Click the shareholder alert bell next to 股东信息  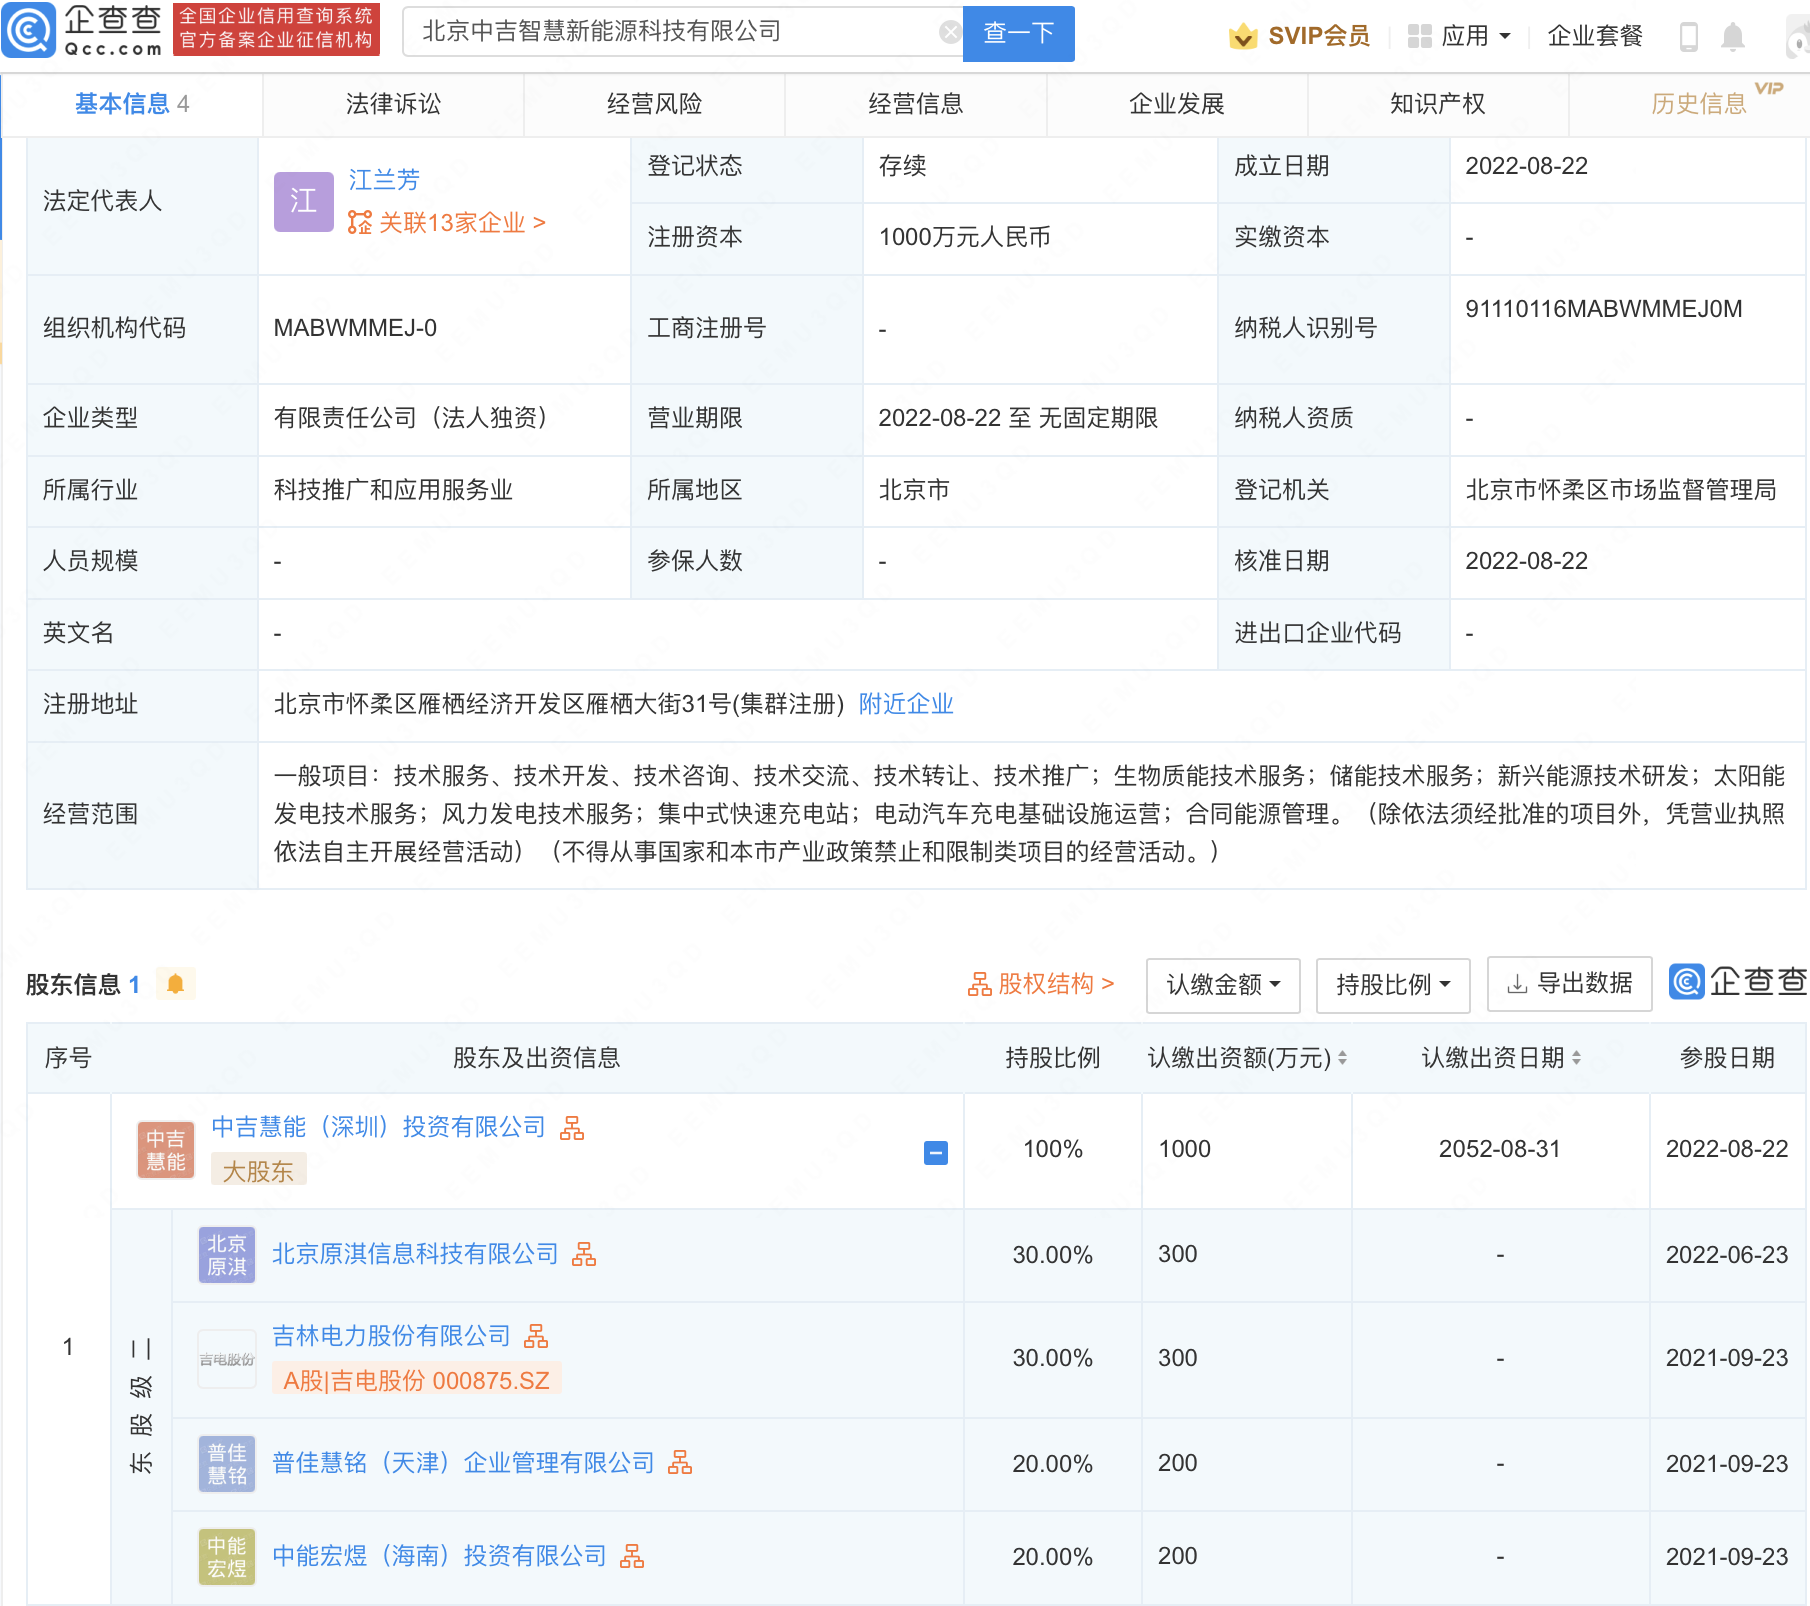pos(175,984)
